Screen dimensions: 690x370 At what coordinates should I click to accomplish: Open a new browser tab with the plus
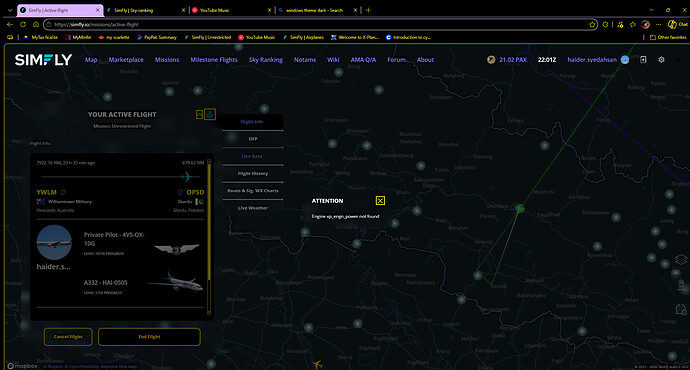(x=368, y=10)
